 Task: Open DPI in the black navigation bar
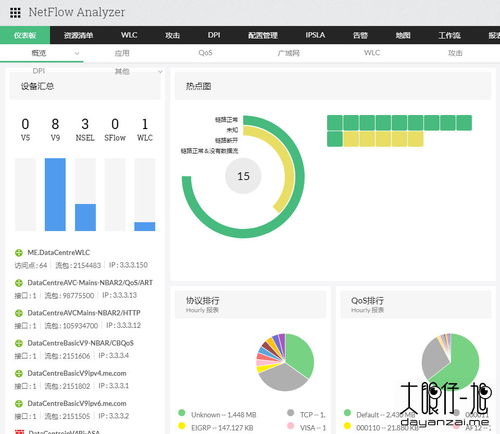tap(214, 35)
